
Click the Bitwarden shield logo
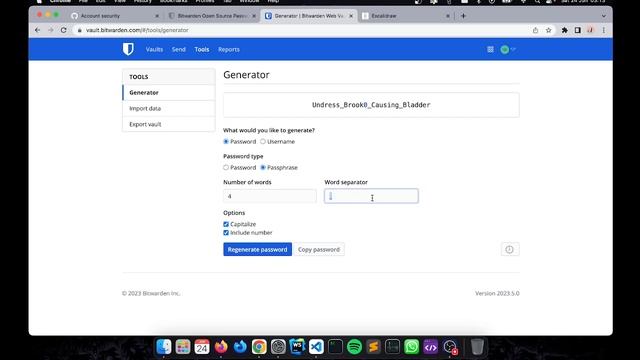pos(128,49)
